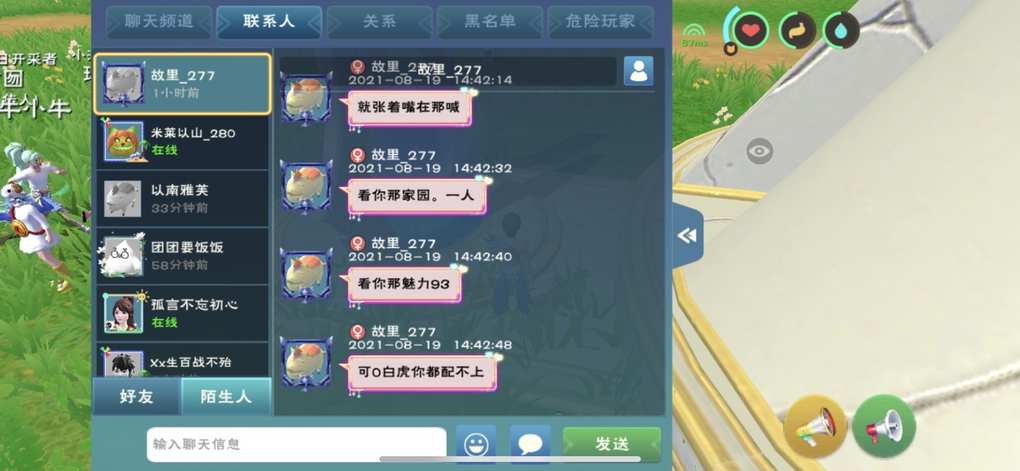Open the colorful megaphone broadcast button
This screenshot has width=1020, height=471.
tap(815, 427)
